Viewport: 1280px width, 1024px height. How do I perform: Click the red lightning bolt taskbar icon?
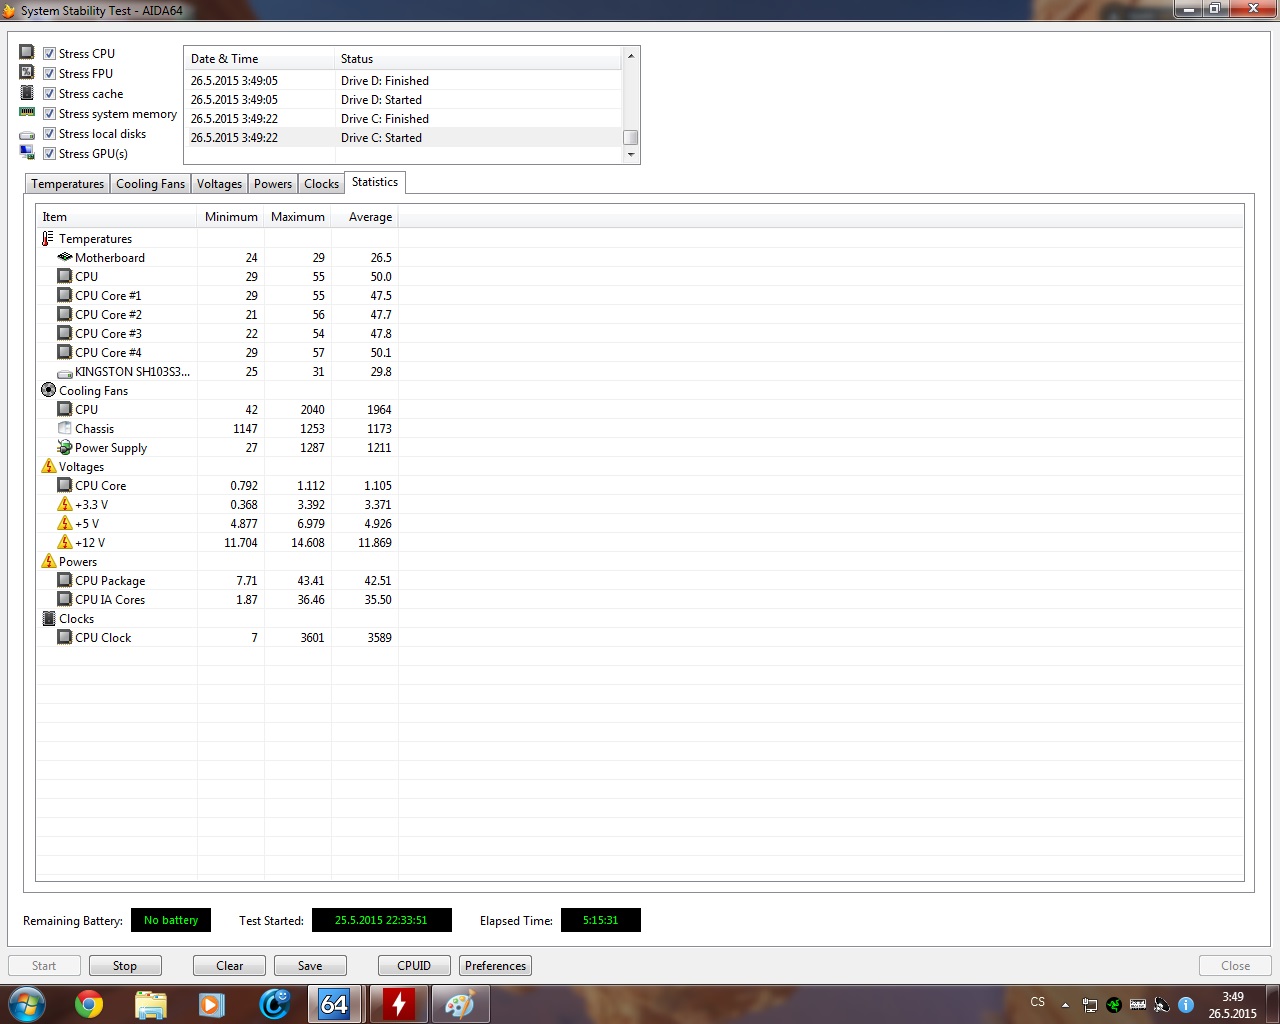pyautogui.click(x=398, y=1003)
